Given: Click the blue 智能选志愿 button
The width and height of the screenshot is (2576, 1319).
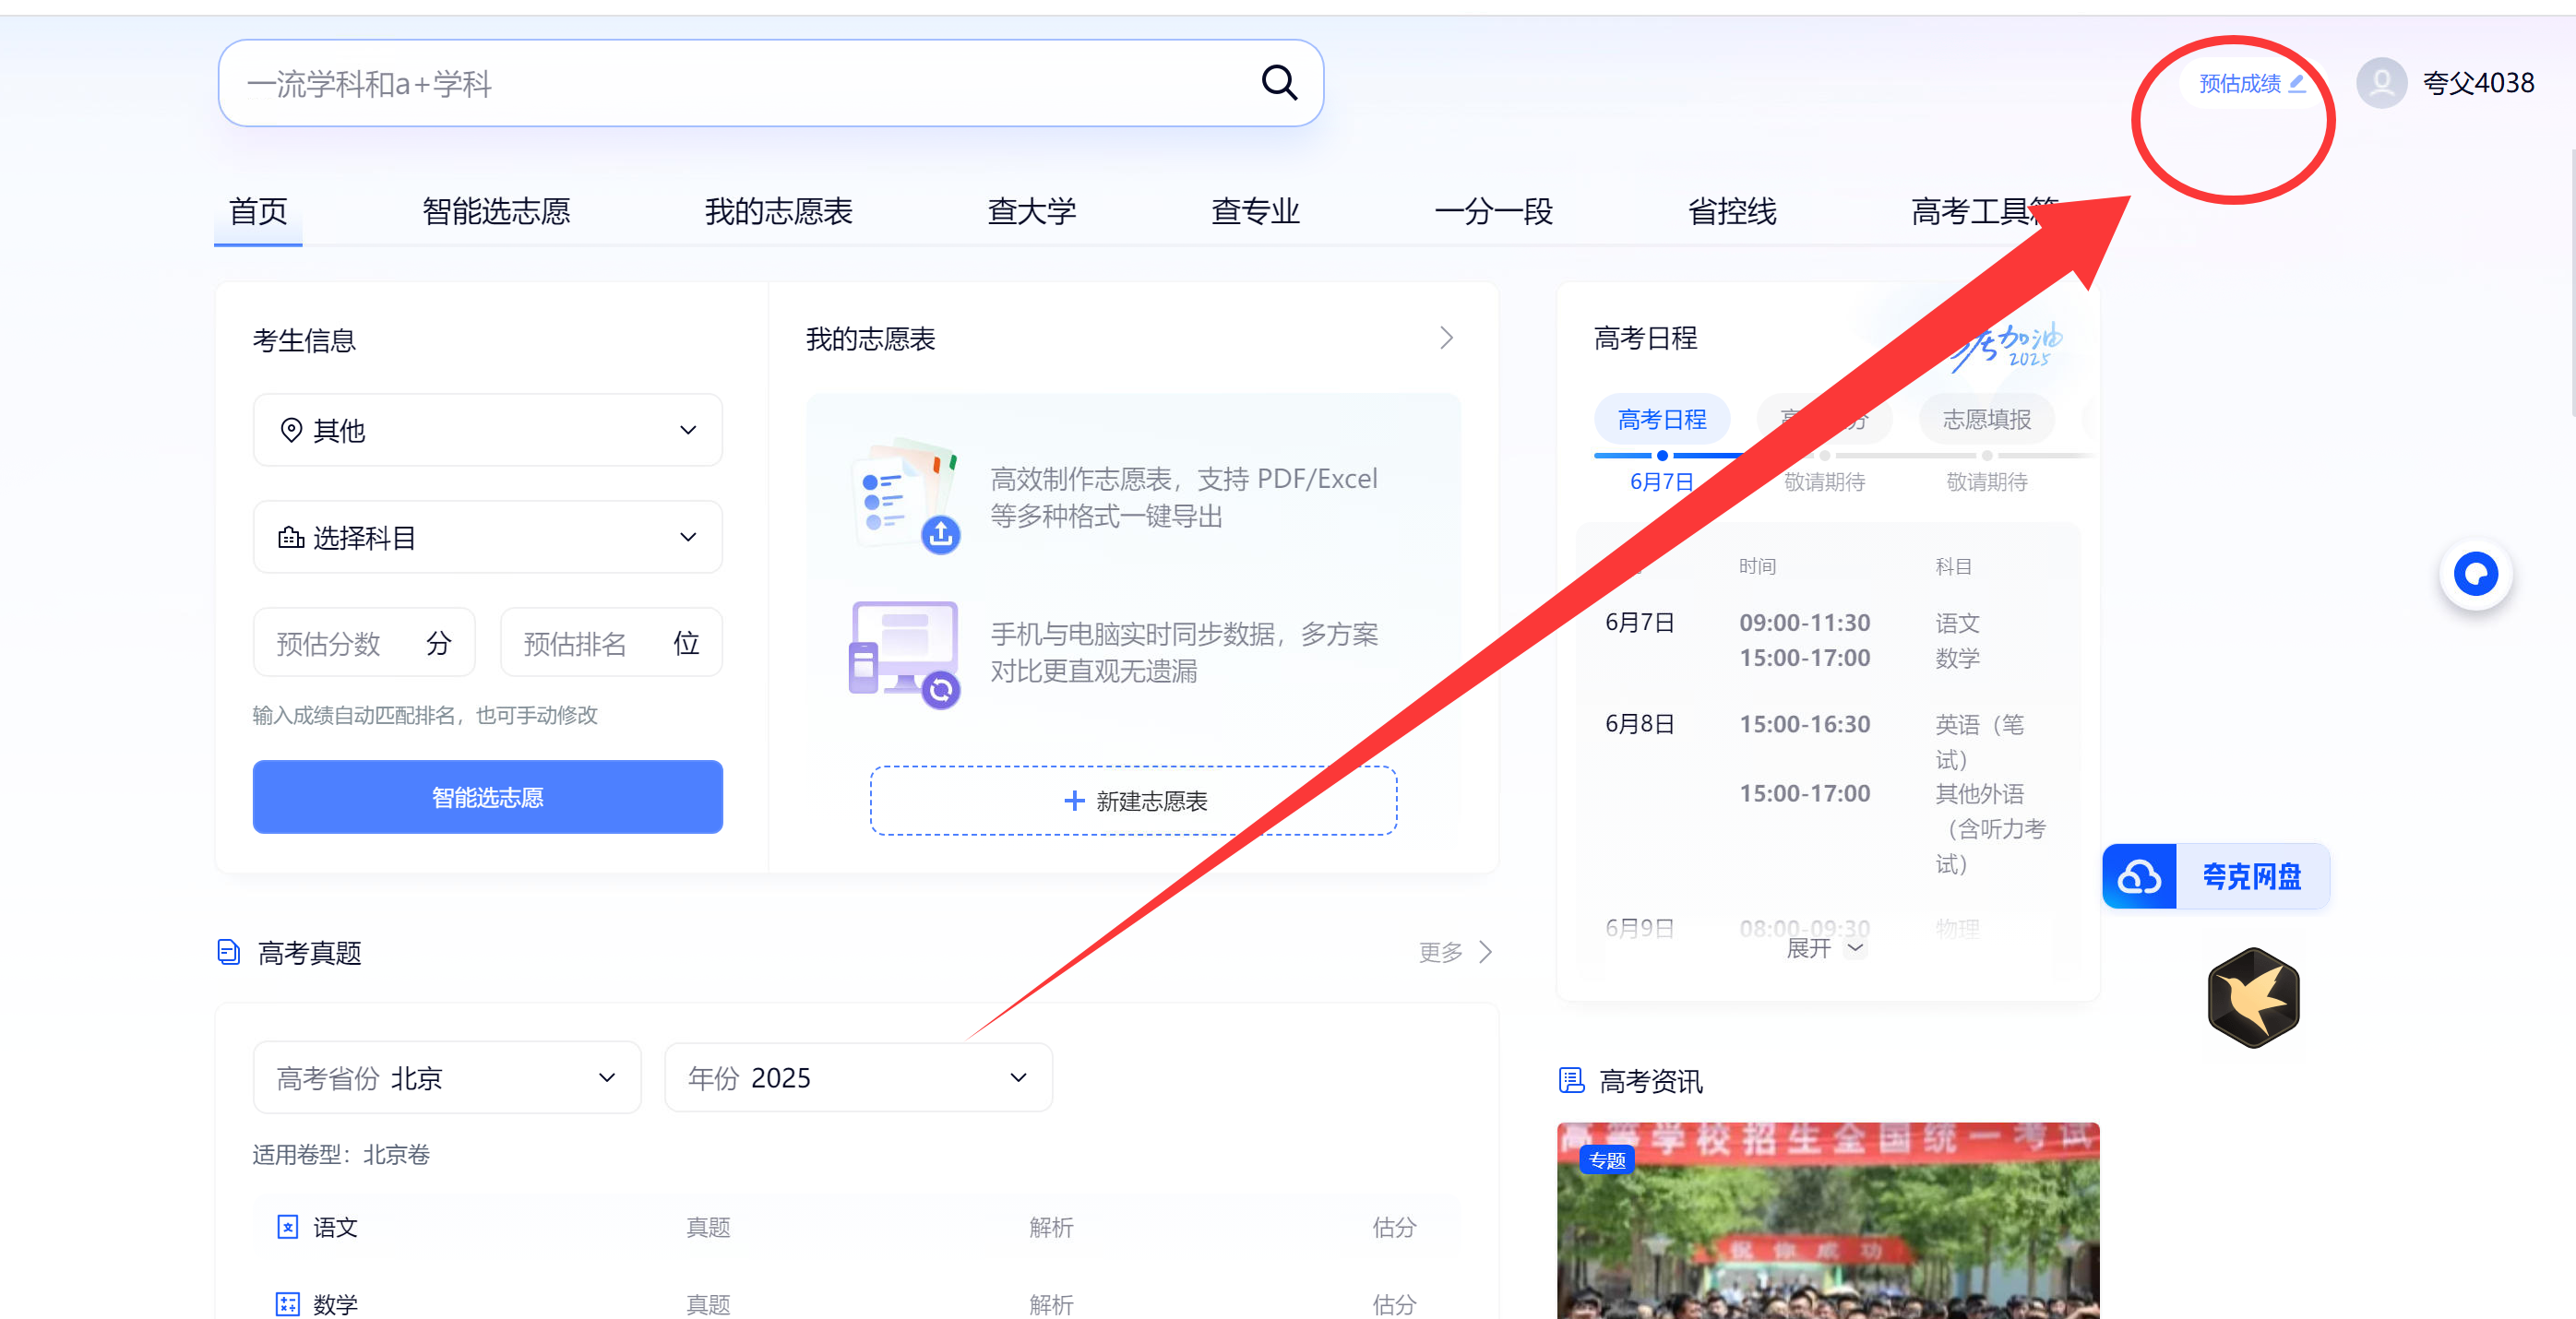Looking at the screenshot, I should click(x=488, y=797).
